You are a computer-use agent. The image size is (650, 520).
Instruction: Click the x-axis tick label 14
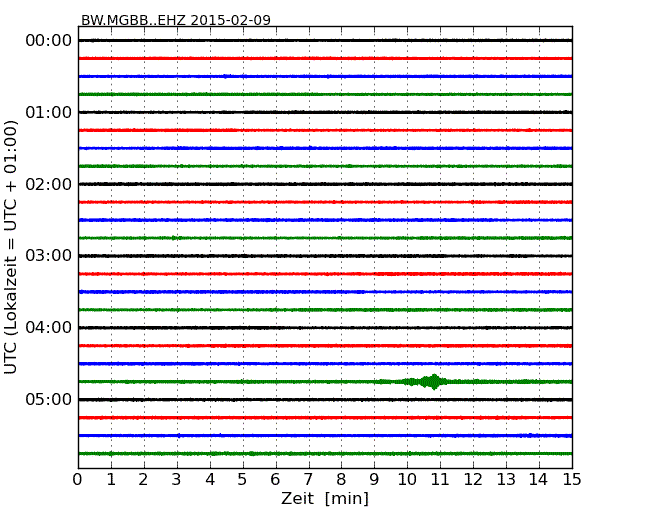[539, 480]
